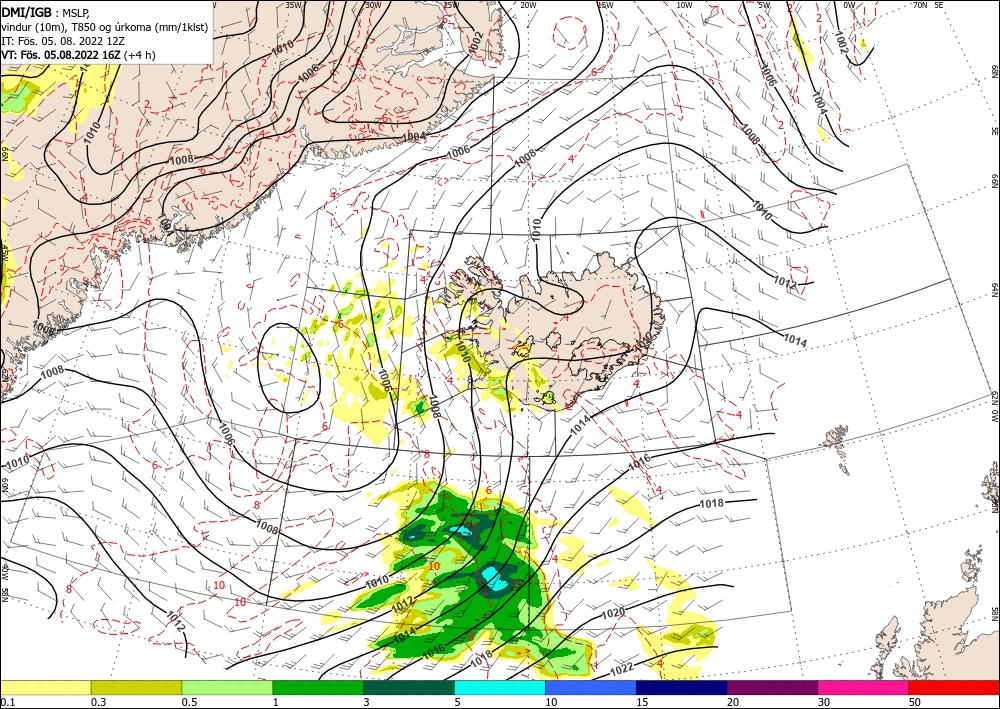Choose the purple 20–30 mm legend swatch
Image resolution: width=1000 pixels, height=709 pixels.
[x=772, y=687]
